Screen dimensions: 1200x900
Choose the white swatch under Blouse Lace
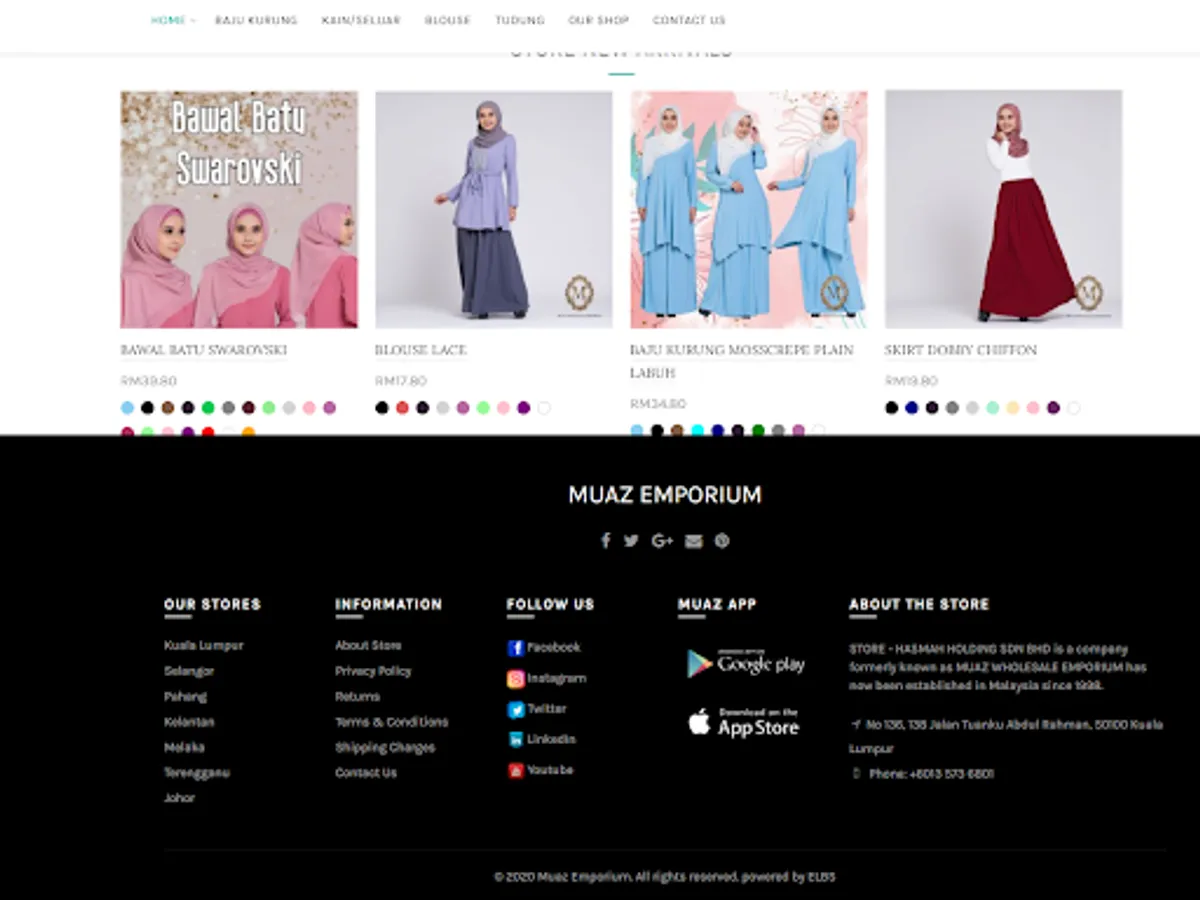544,408
